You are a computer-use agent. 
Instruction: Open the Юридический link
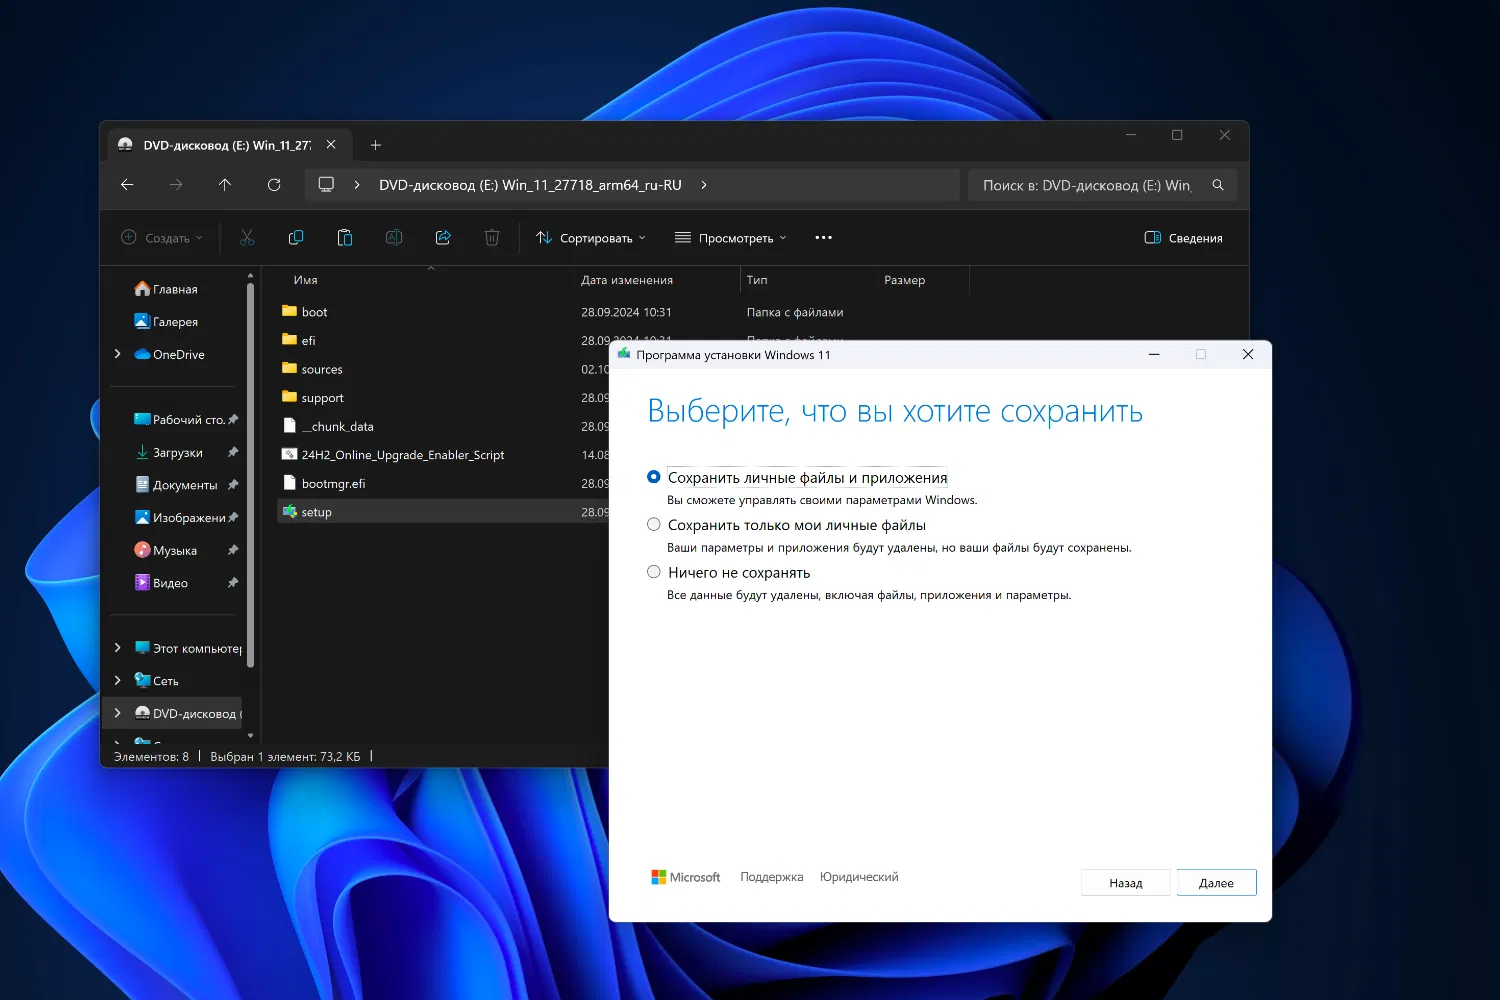point(859,877)
